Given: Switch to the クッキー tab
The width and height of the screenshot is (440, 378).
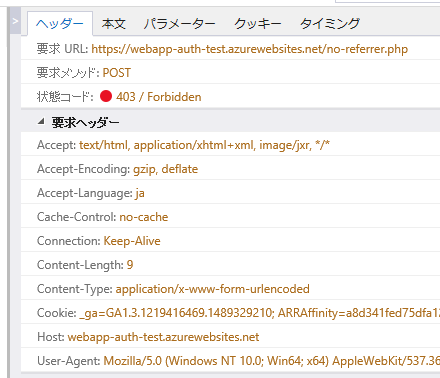Looking at the screenshot, I should tap(258, 24).
